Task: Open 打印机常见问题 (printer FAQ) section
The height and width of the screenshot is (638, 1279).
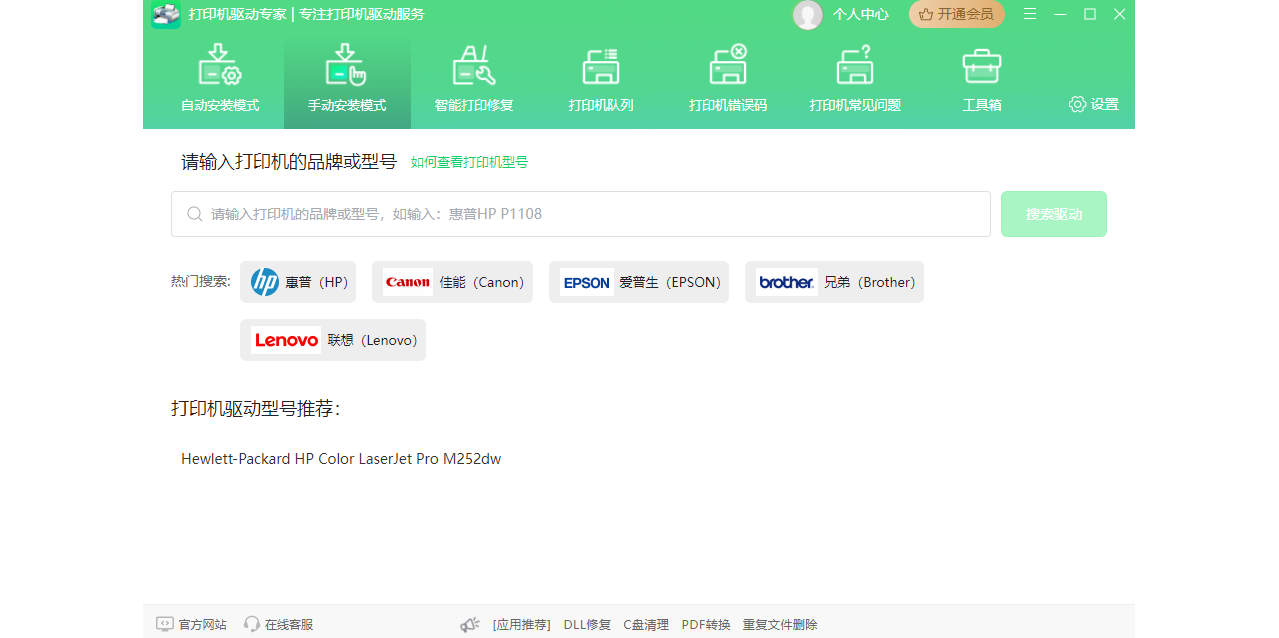Action: tap(855, 78)
